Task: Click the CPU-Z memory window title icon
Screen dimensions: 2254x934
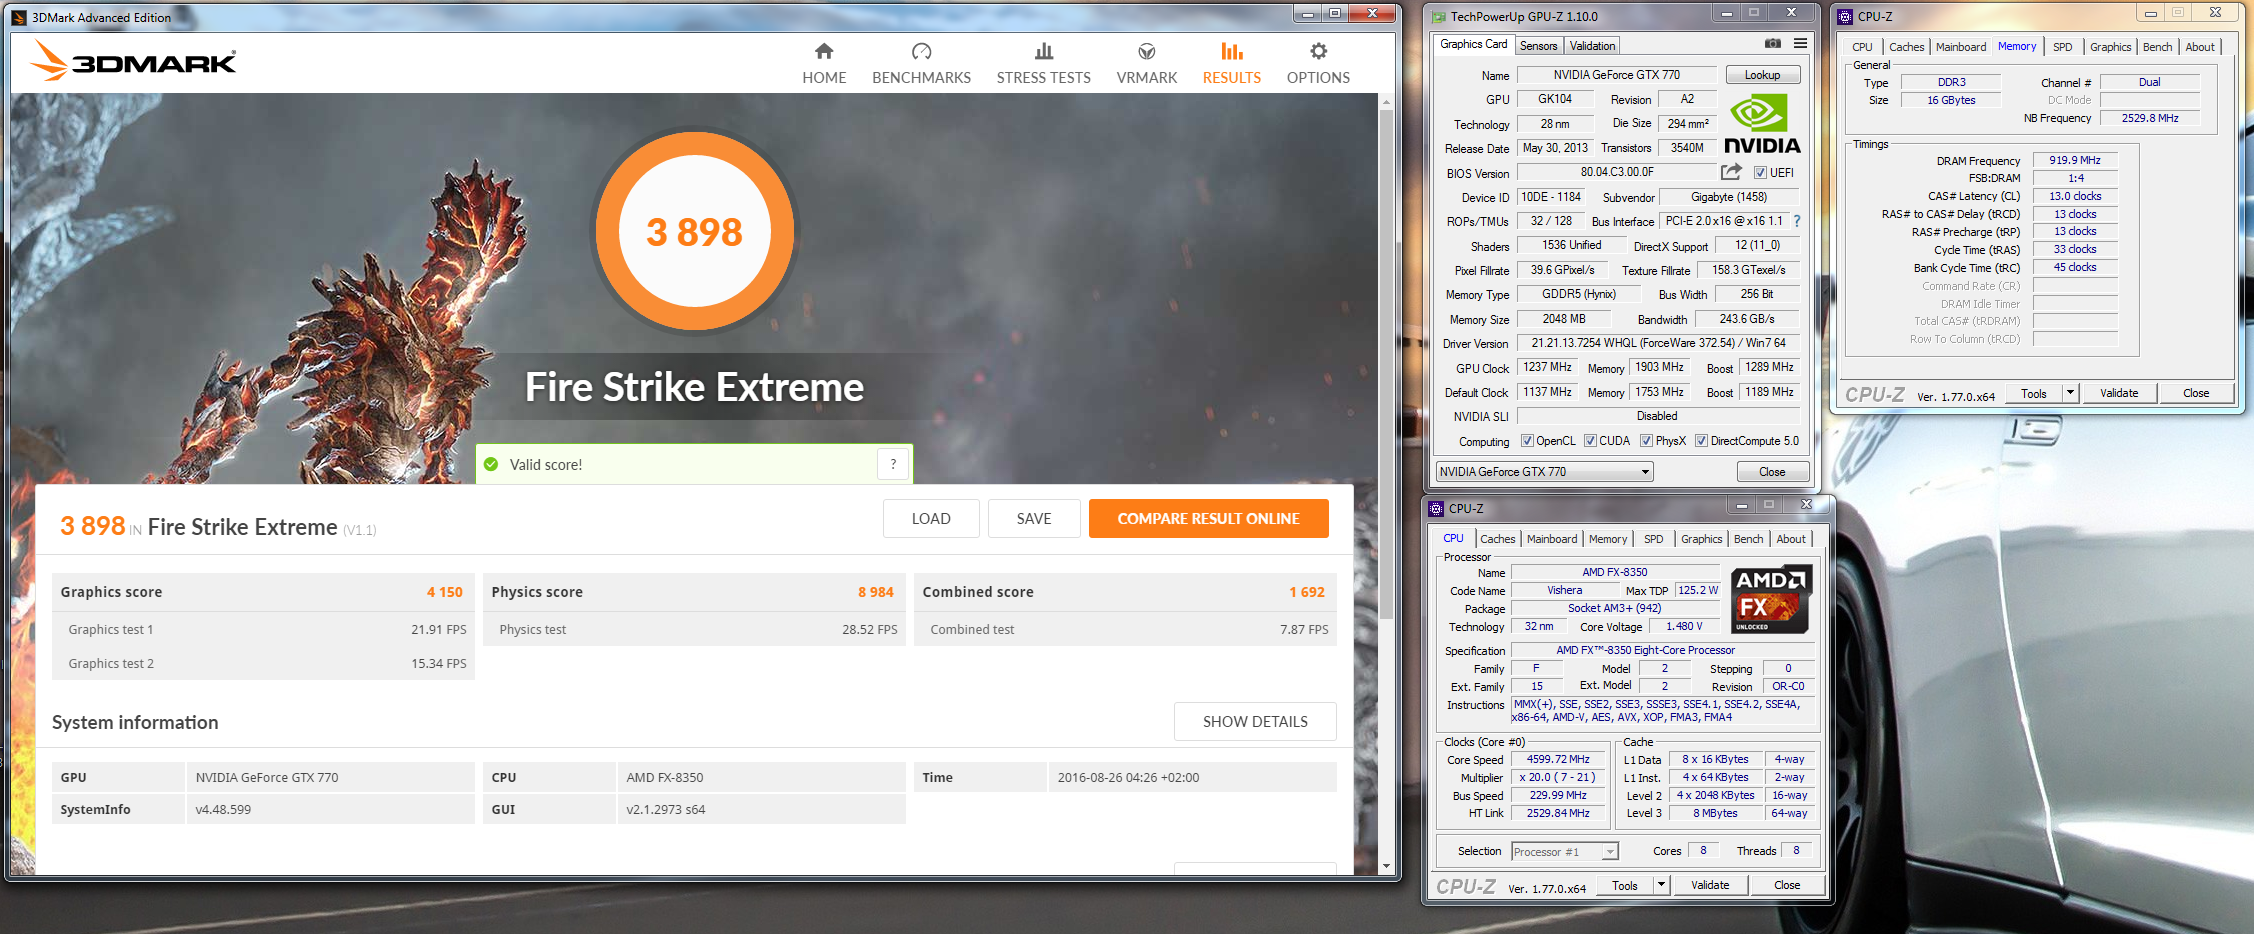Action: tap(1845, 17)
